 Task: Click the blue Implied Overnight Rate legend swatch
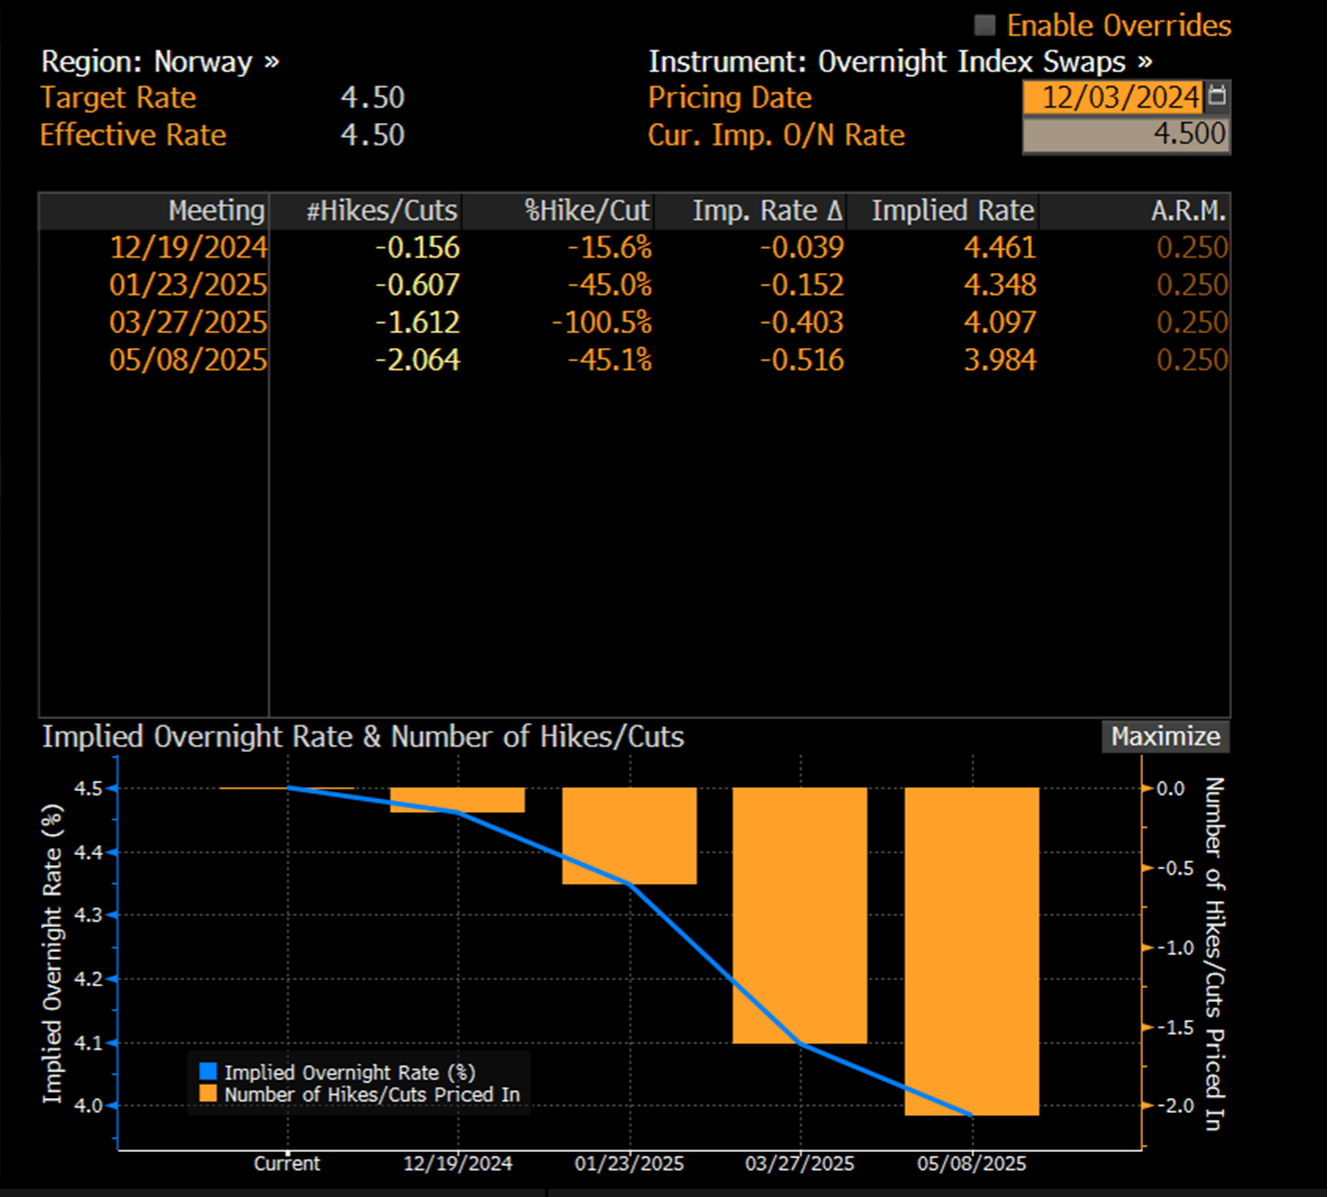[208, 1072]
